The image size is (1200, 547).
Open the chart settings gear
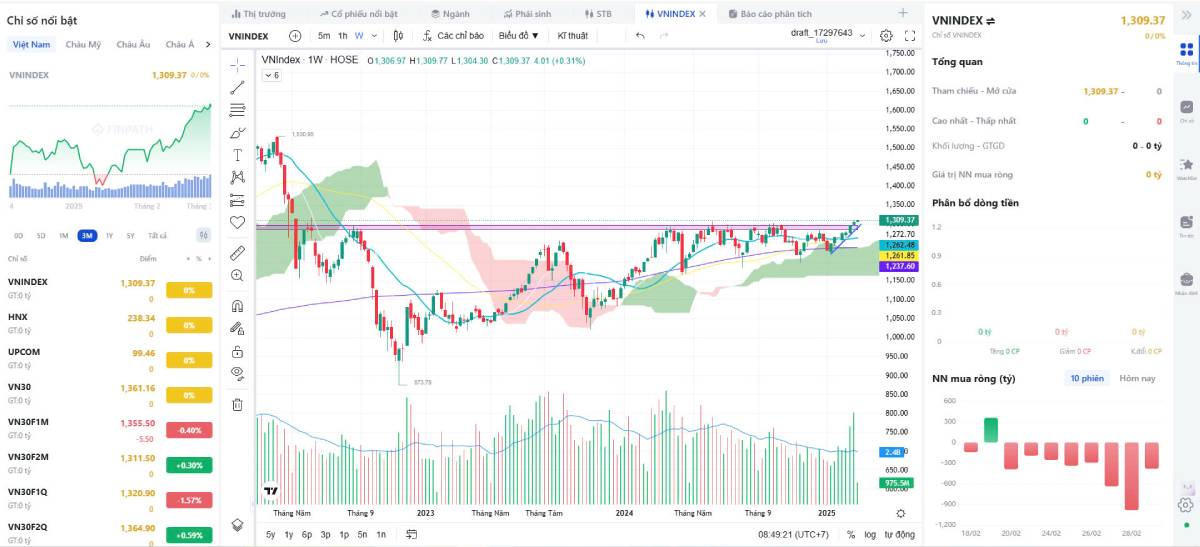[x=886, y=35]
